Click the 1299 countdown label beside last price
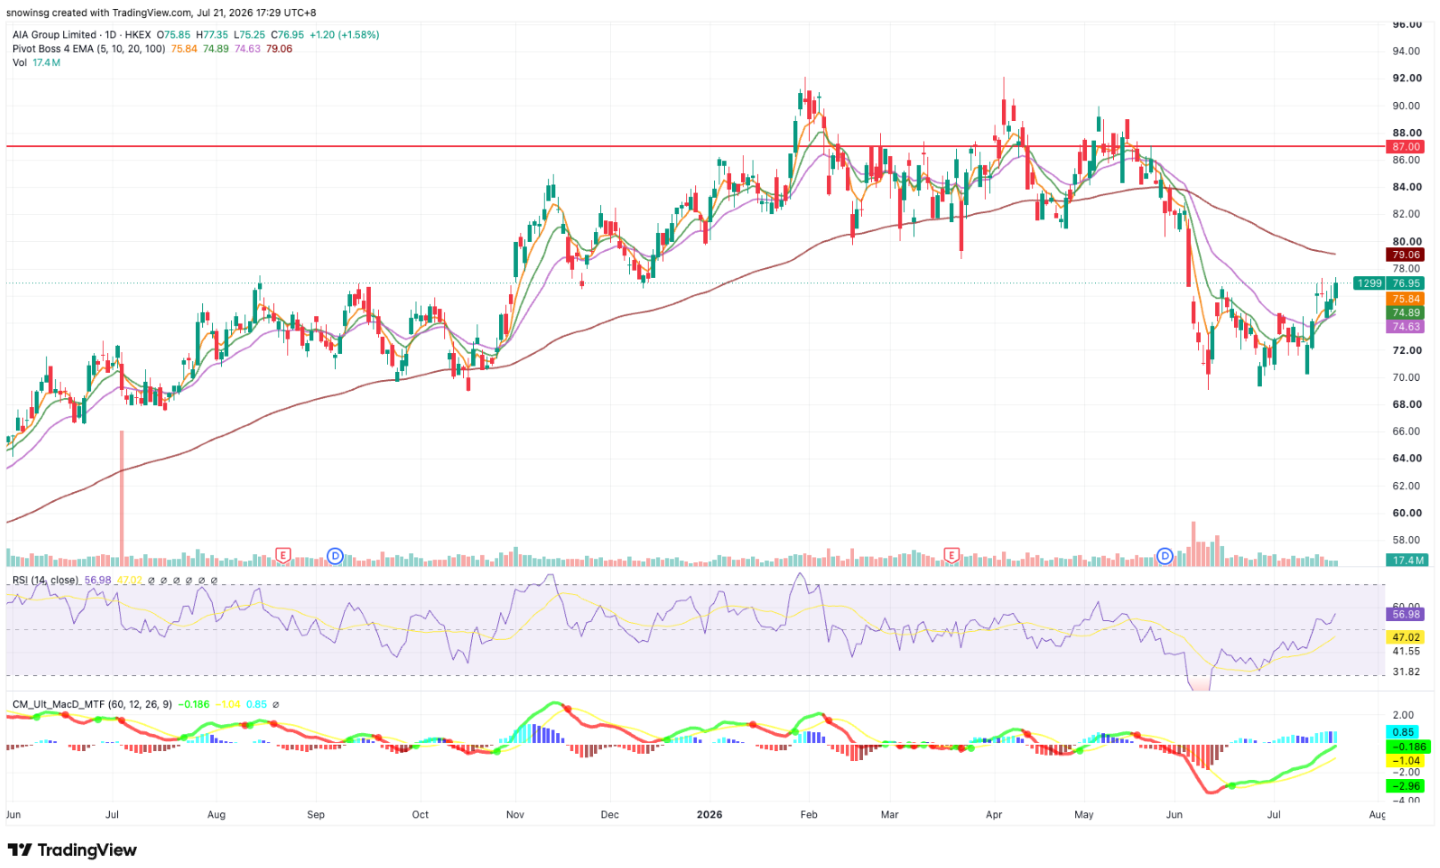 pos(1369,283)
